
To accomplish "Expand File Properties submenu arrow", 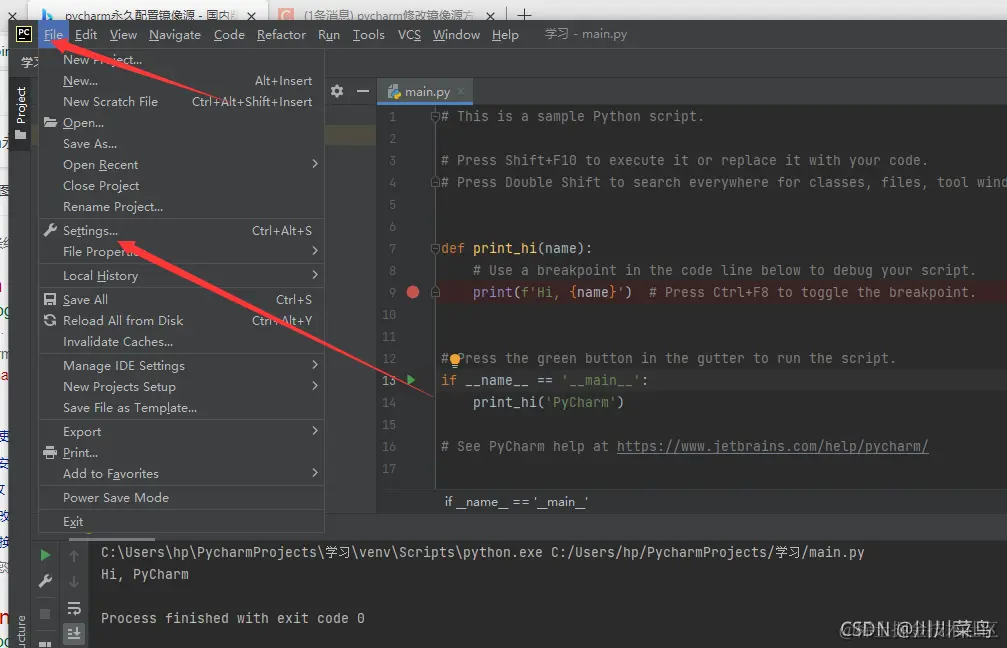I will coord(315,250).
